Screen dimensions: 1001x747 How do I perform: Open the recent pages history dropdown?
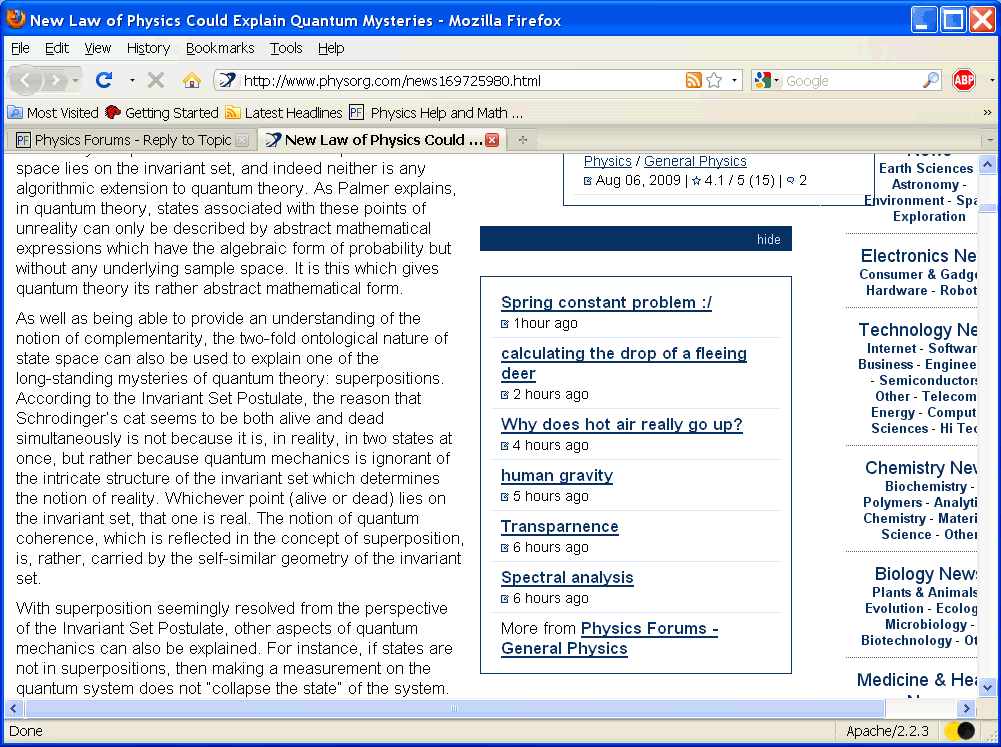point(75,80)
